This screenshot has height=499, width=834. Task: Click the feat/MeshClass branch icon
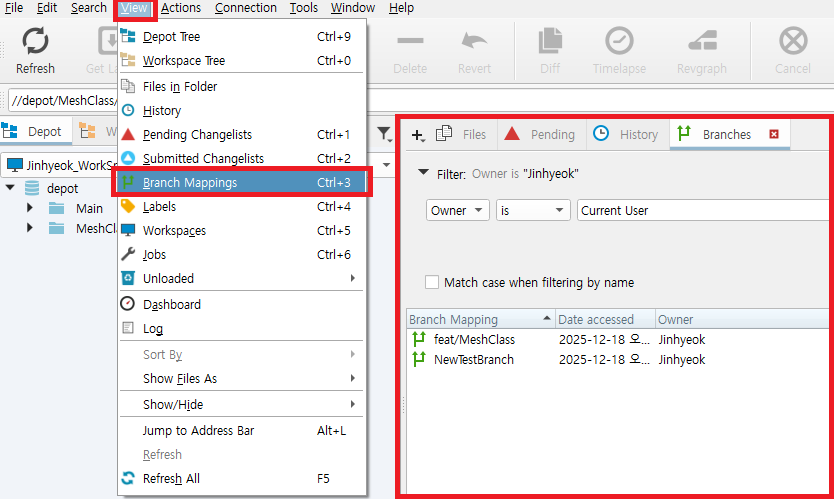(x=419, y=339)
